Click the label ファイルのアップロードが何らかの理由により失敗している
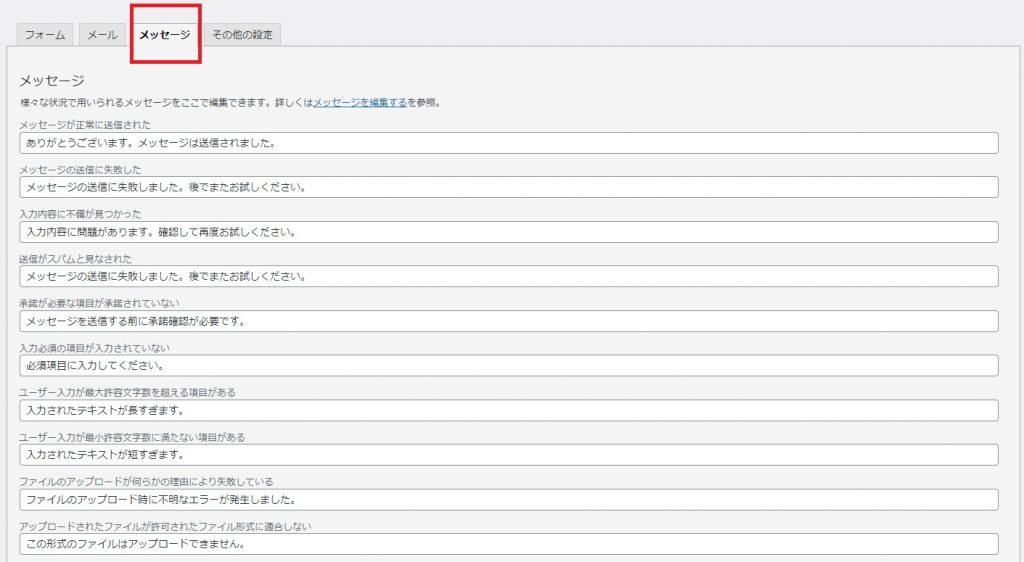 click(146, 482)
